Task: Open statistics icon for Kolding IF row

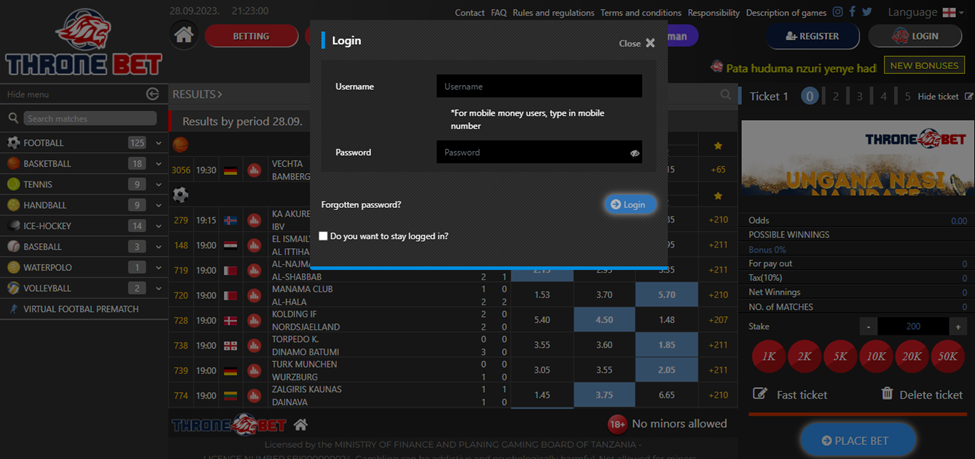Action: (254, 320)
